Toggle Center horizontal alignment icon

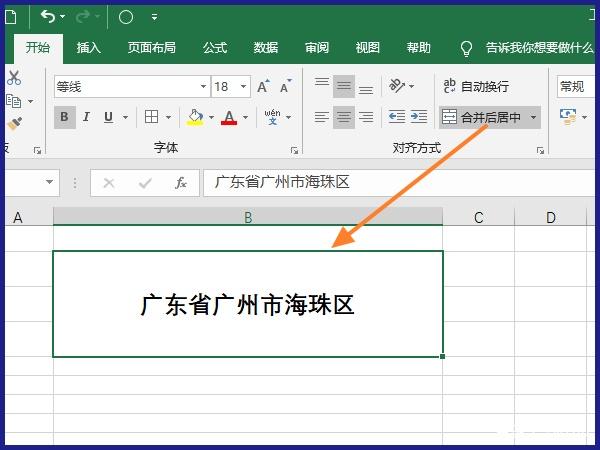(344, 117)
